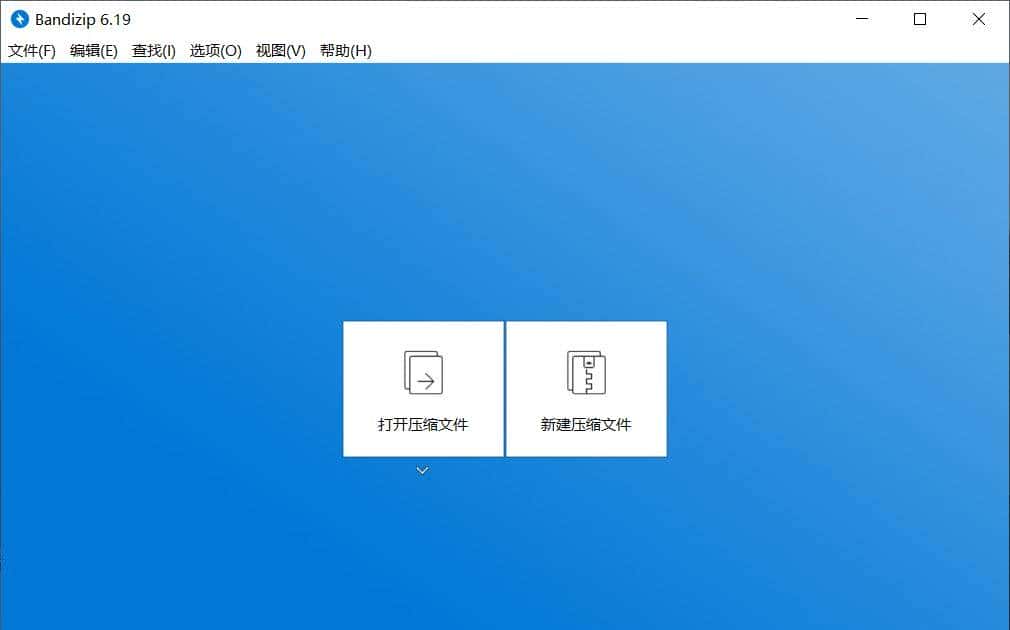Minimize the Bandizip window

point(862,19)
